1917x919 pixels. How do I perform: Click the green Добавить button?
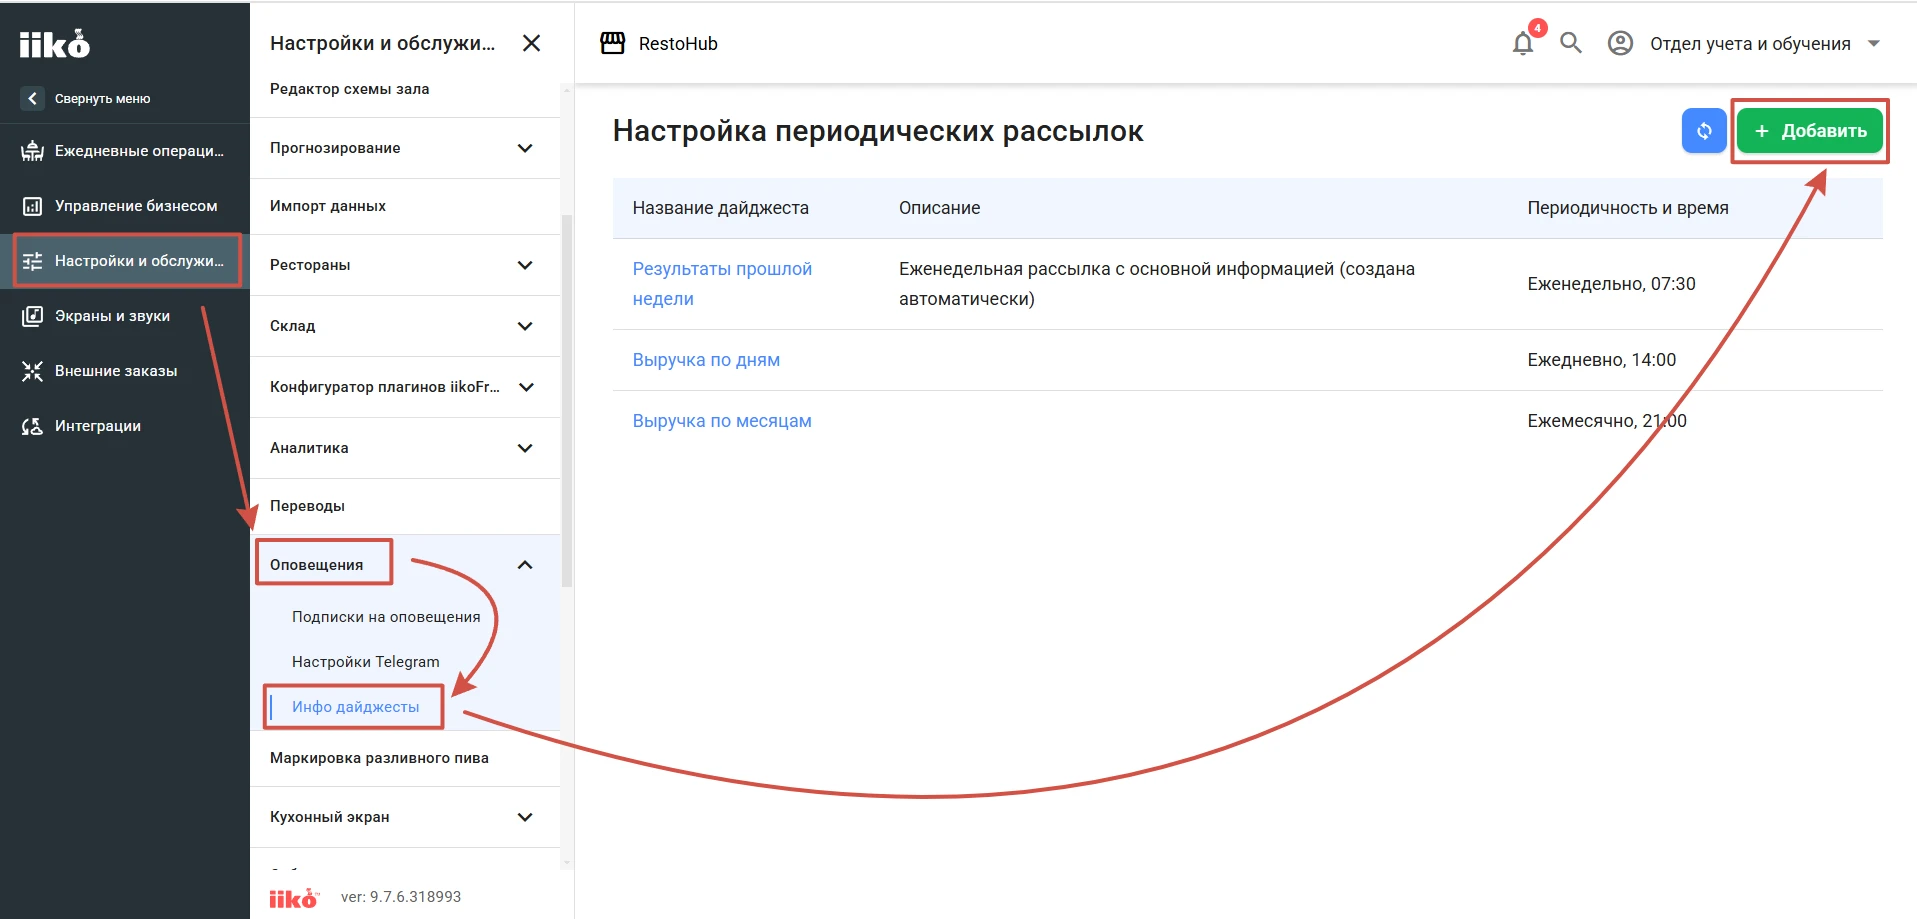[x=1809, y=131]
